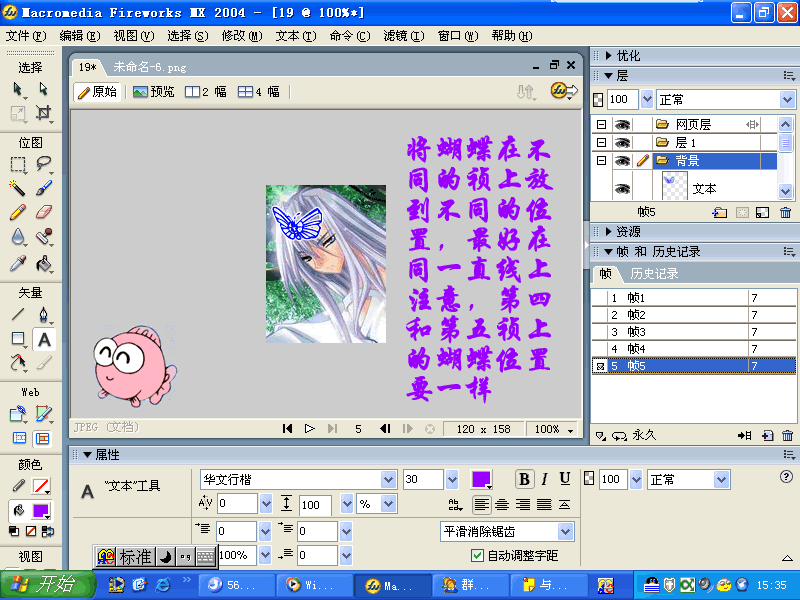
Task: Select the Subselection tool
Action: pos(43,89)
